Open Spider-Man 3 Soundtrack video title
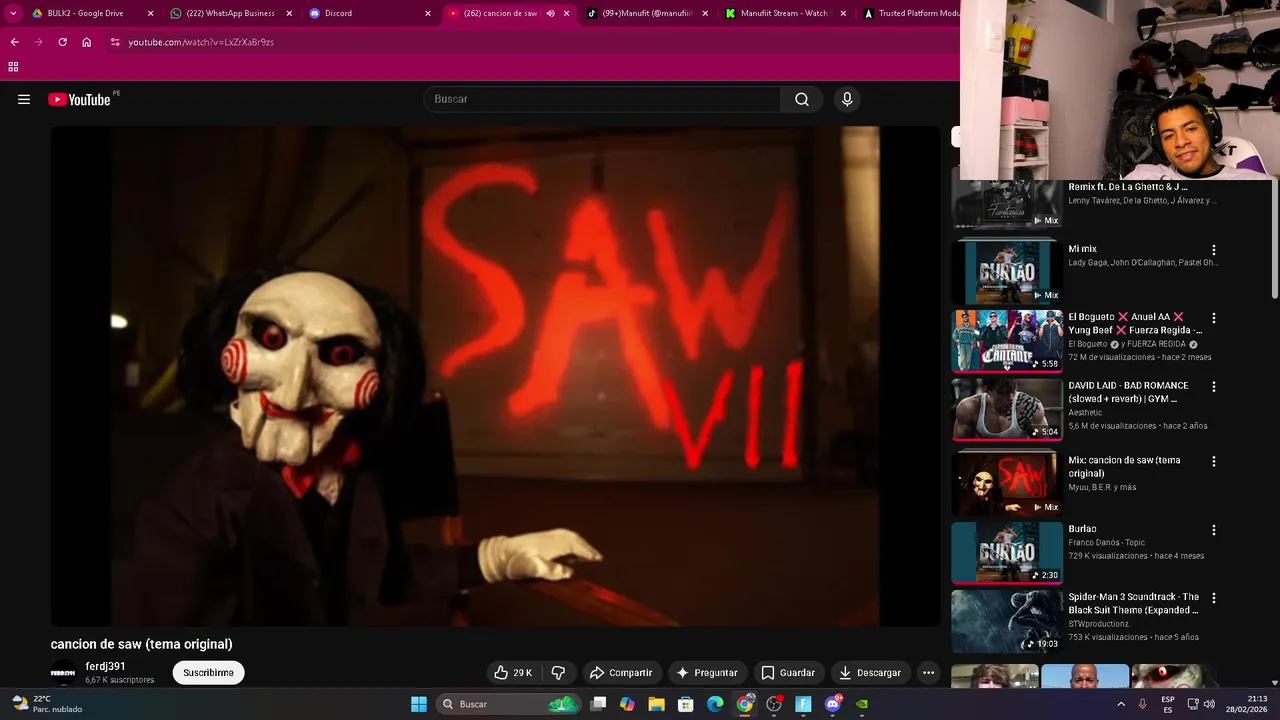The image size is (1280, 720). point(1133,603)
